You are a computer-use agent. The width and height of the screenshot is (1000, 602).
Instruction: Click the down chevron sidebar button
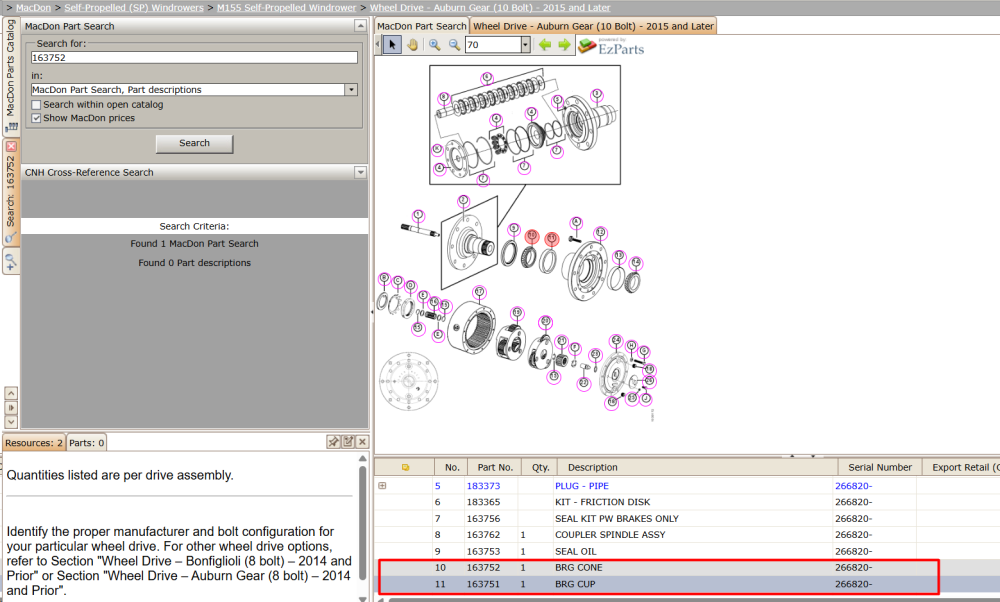click(x=11, y=422)
